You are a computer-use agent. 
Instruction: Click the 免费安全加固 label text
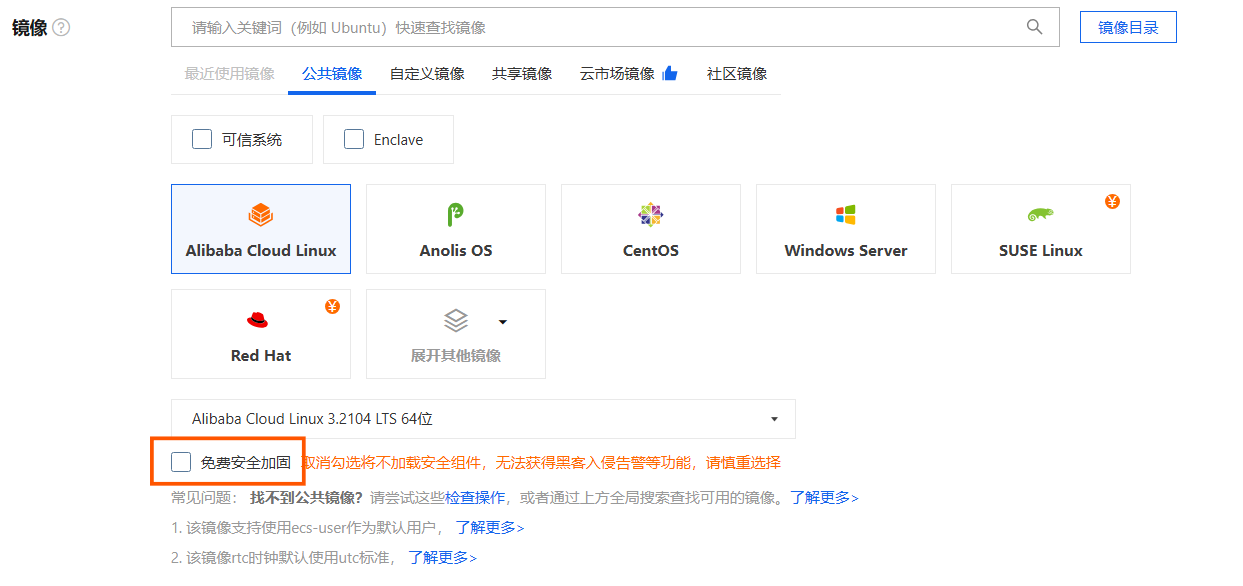click(246, 462)
